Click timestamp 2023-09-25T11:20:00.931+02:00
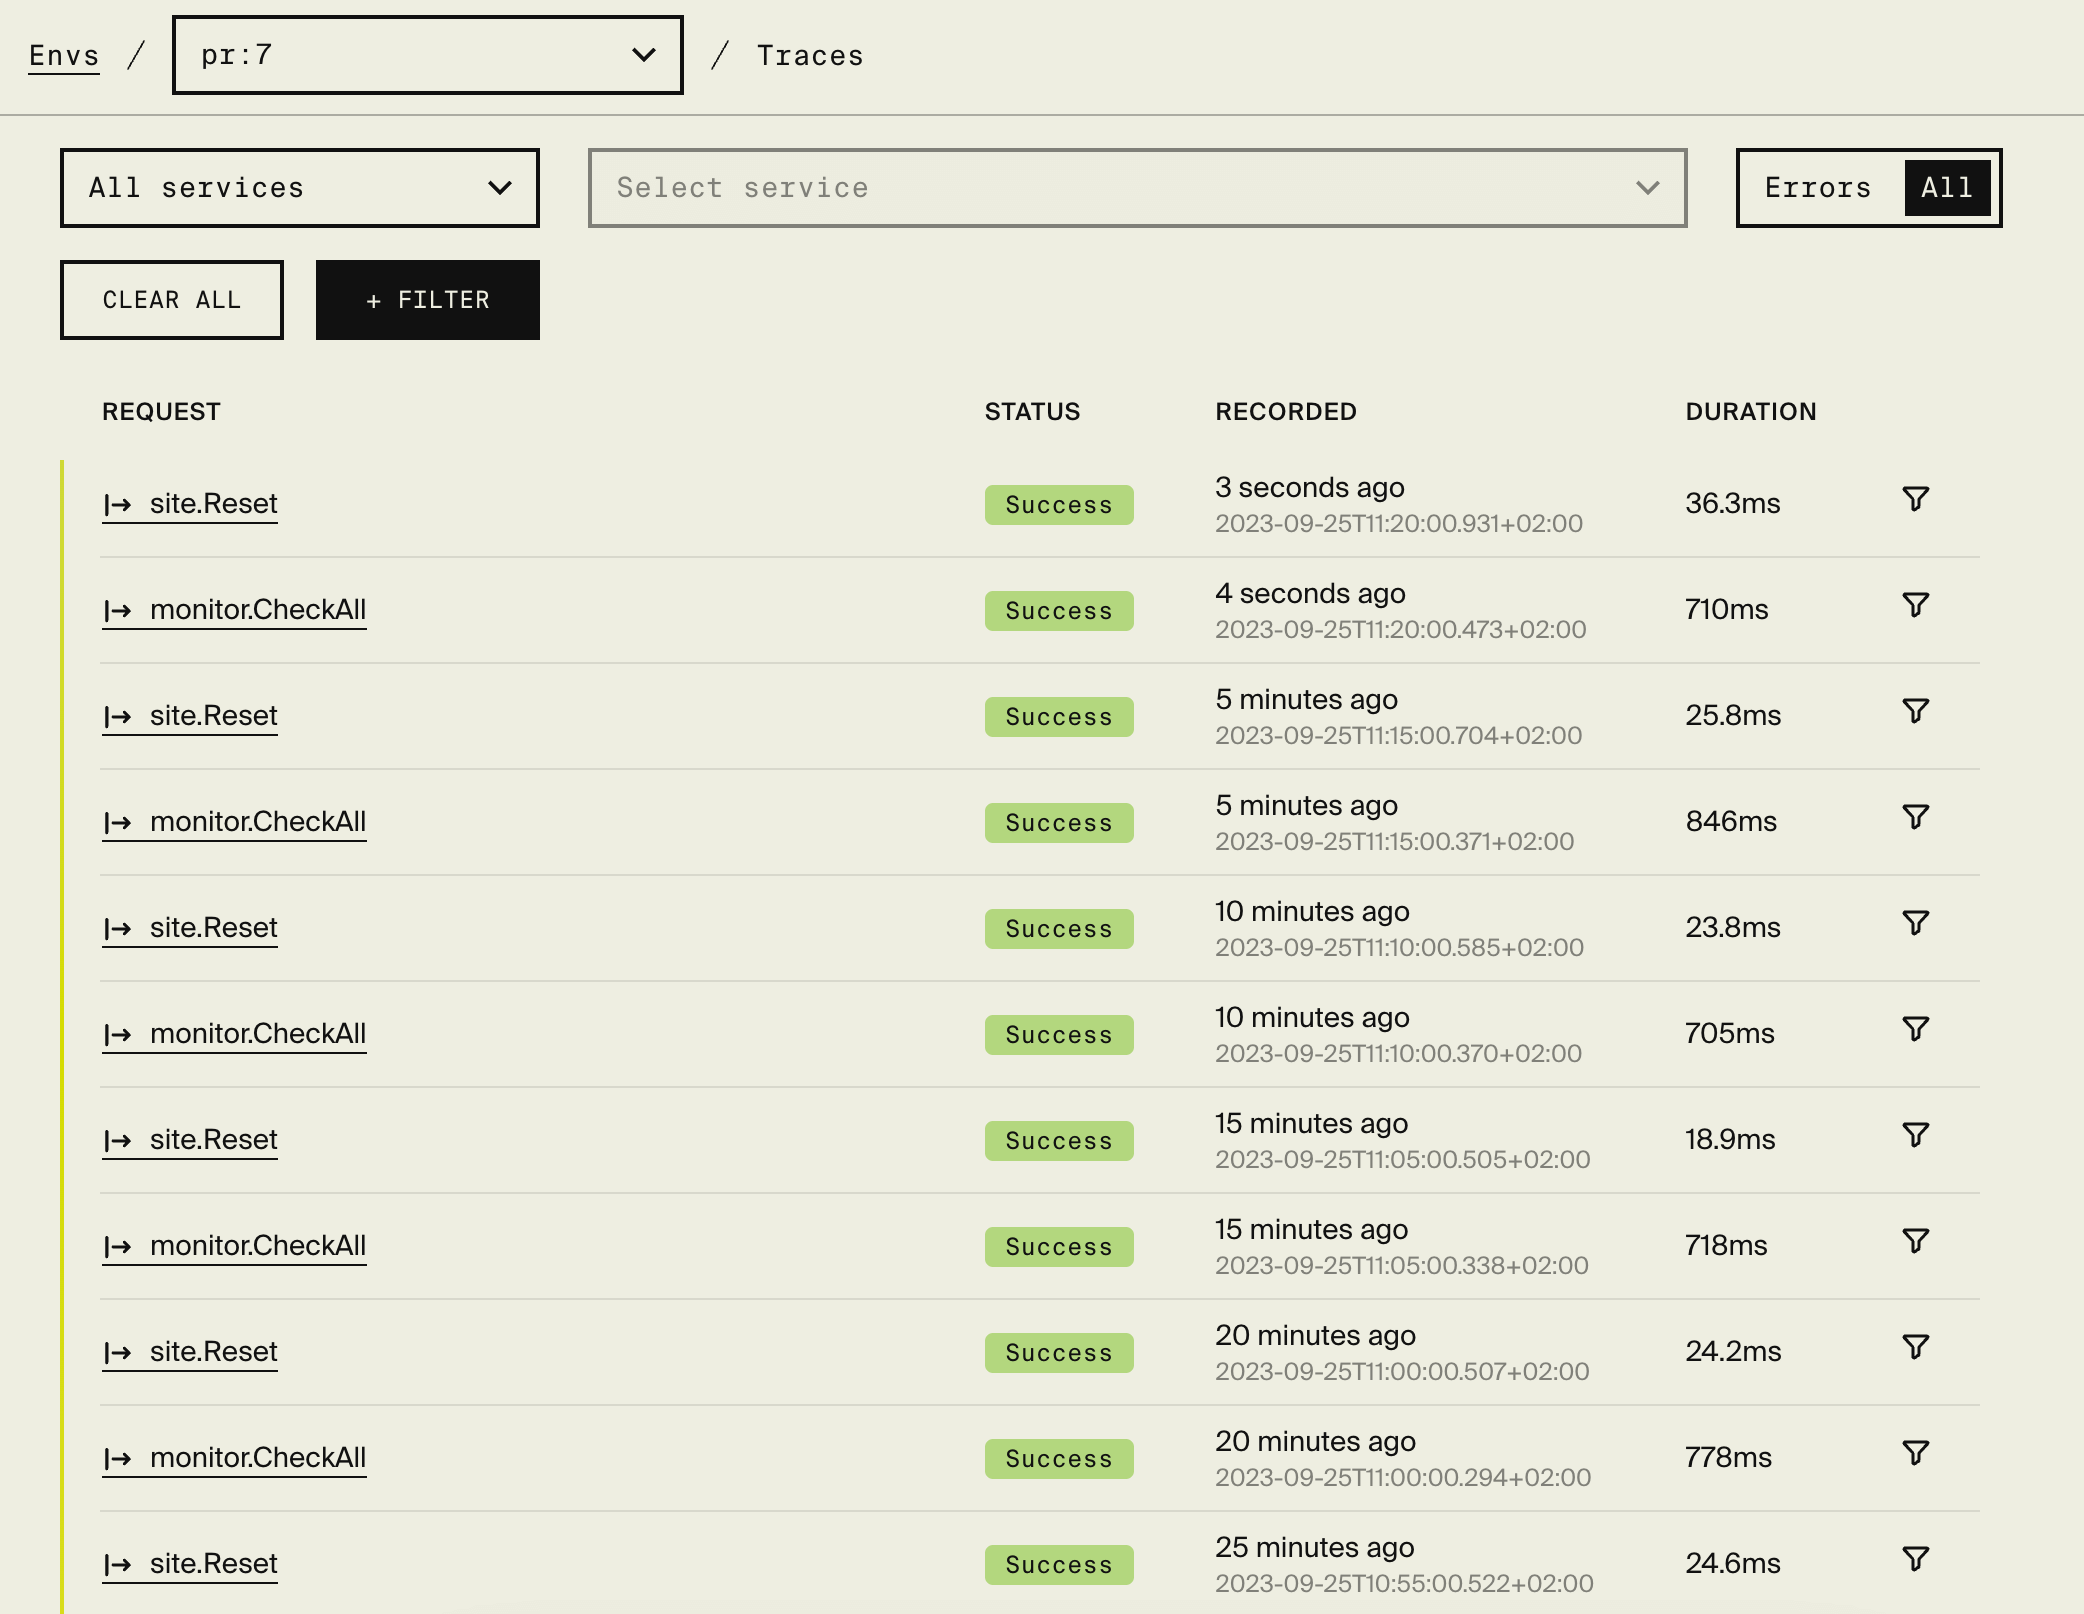Image resolution: width=2084 pixels, height=1614 pixels. 1399,524
